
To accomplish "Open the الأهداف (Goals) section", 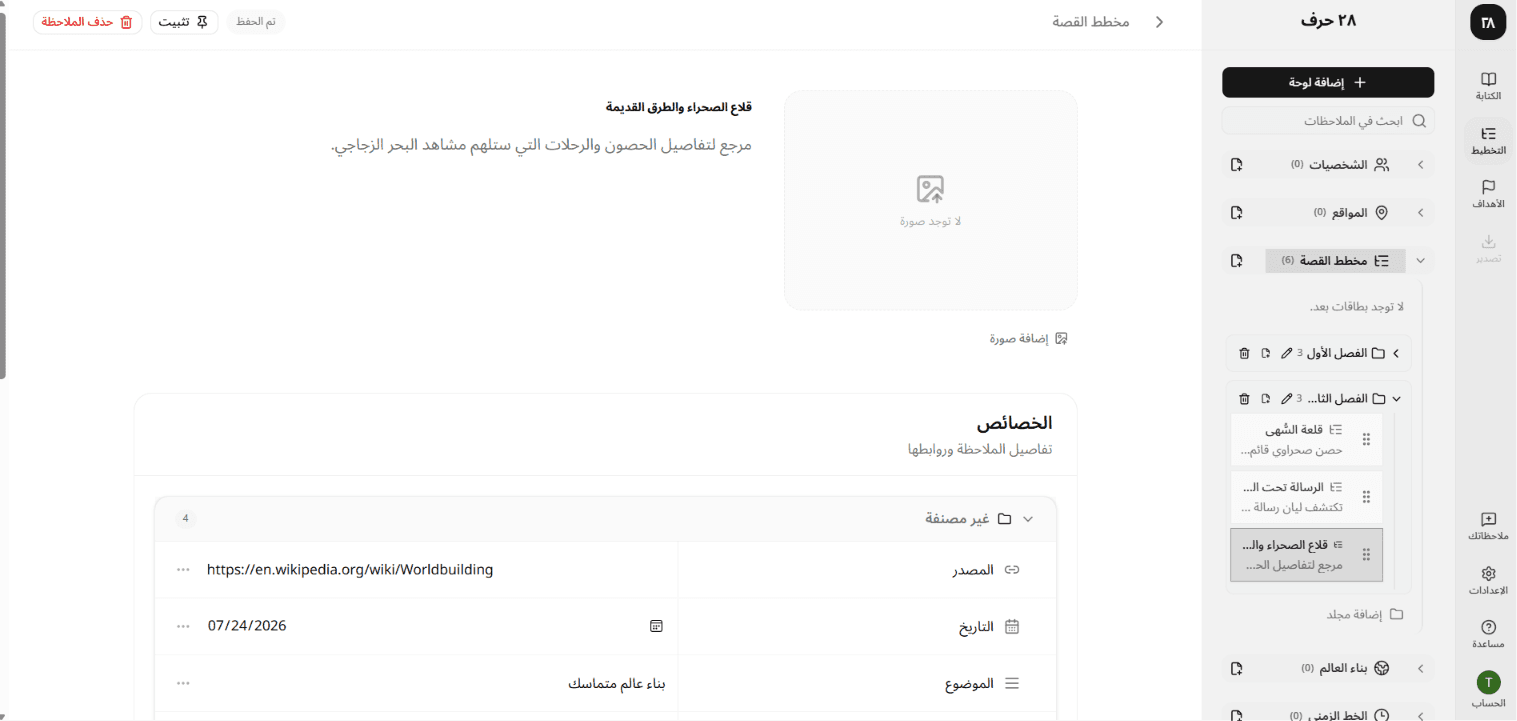I will [x=1488, y=194].
